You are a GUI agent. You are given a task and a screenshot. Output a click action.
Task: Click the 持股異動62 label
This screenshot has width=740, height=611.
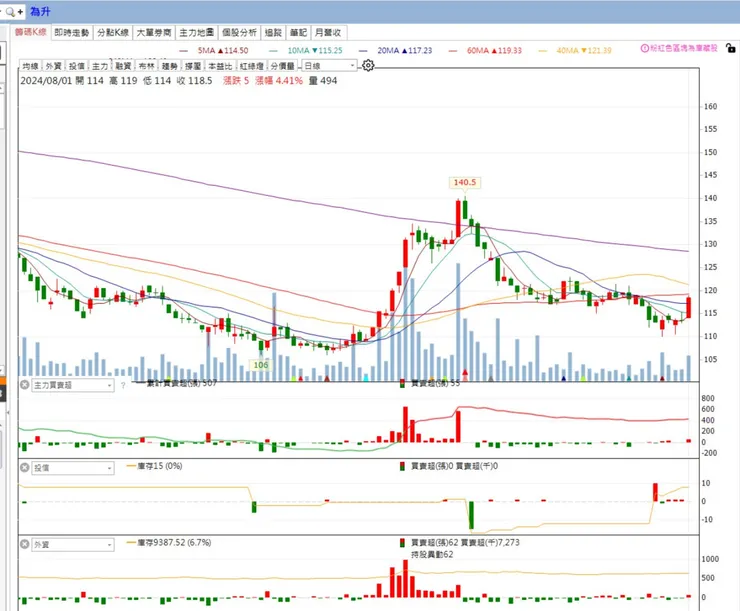pos(432,554)
